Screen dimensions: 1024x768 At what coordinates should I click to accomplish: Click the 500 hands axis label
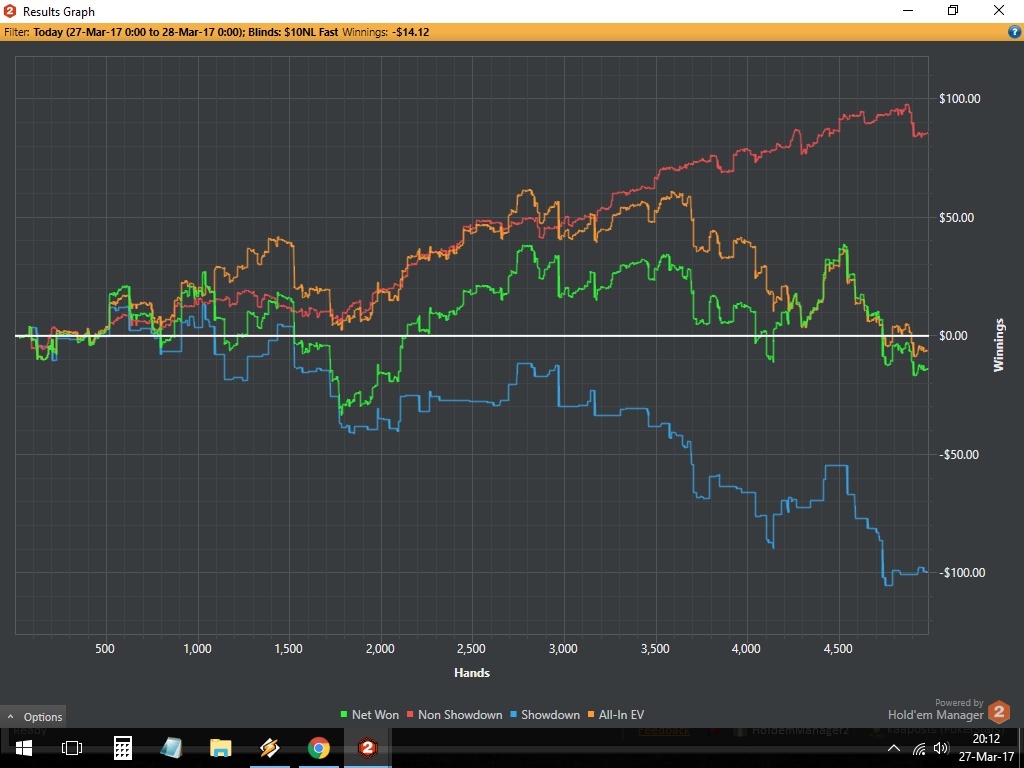click(x=104, y=648)
